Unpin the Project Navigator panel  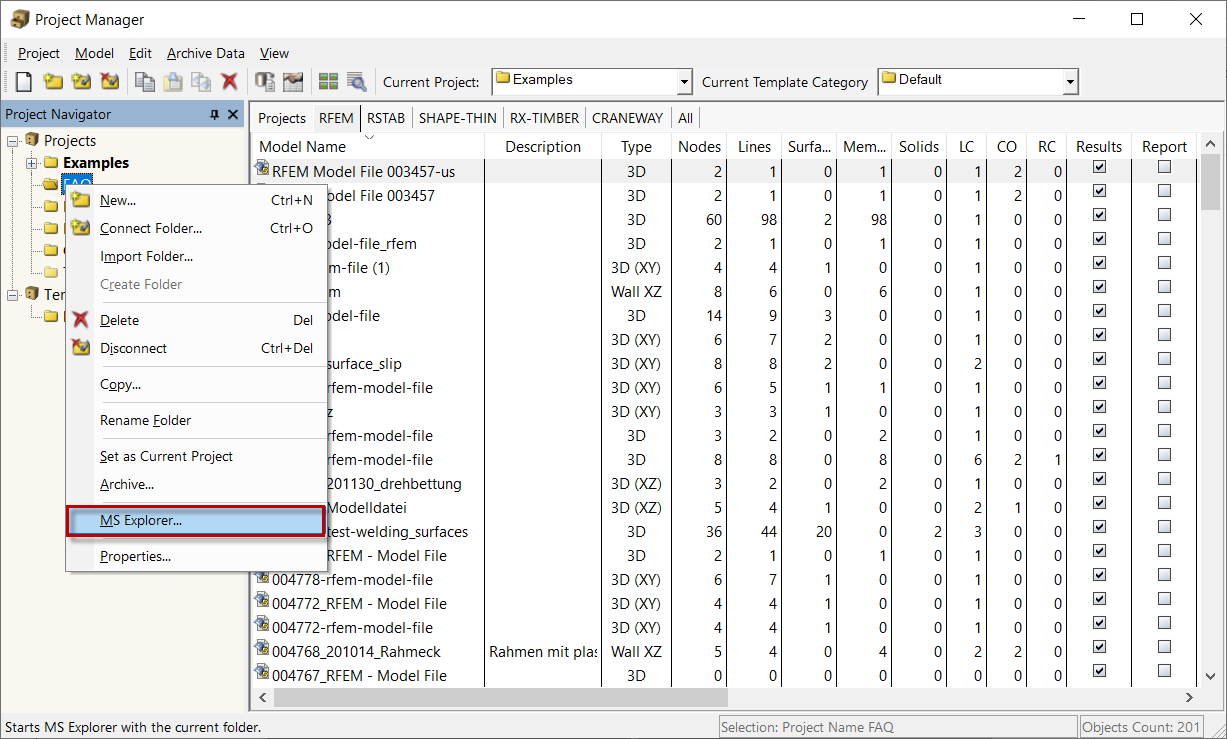[x=214, y=114]
